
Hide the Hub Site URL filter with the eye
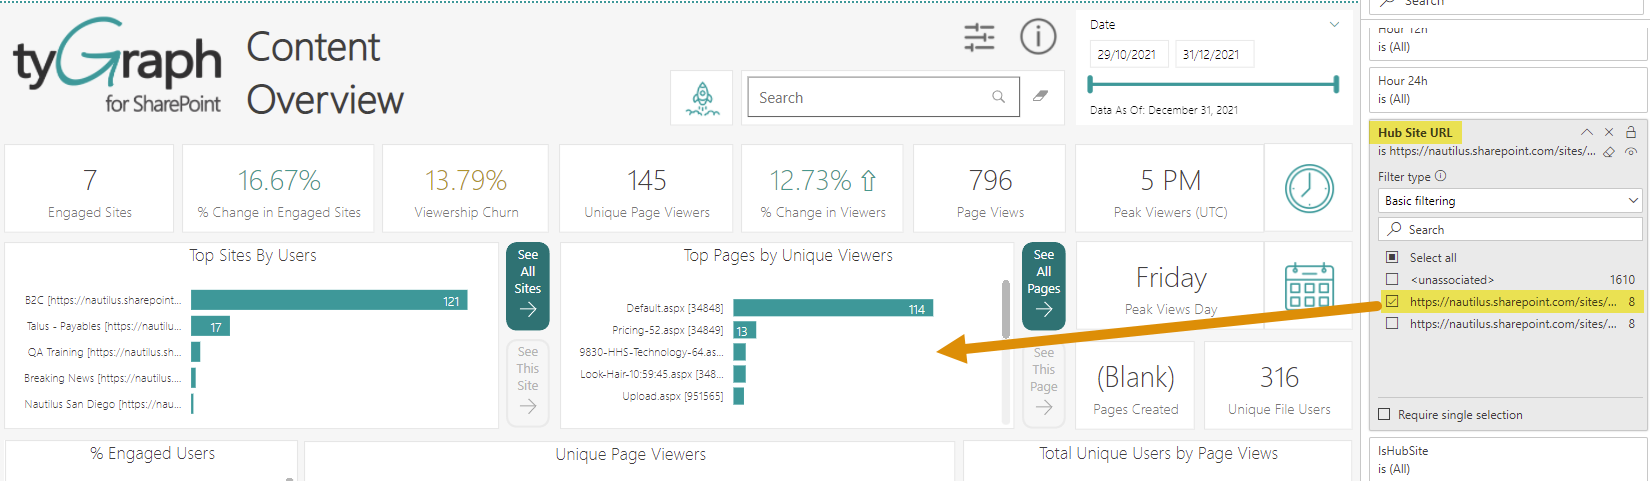point(1631,152)
